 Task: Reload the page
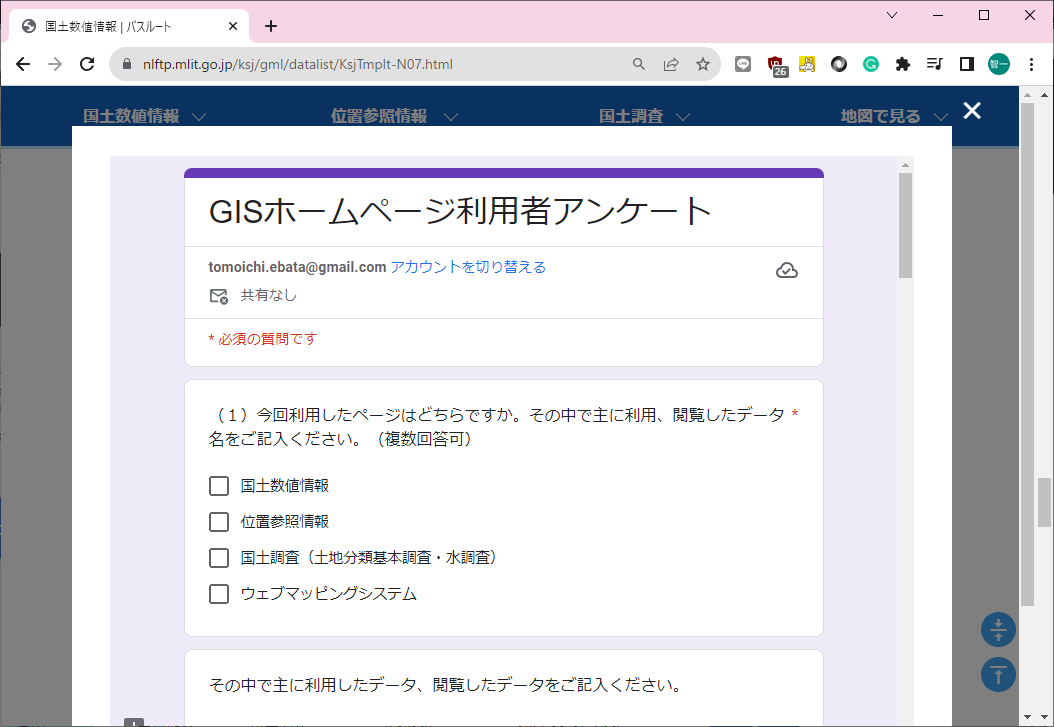(87, 64)
